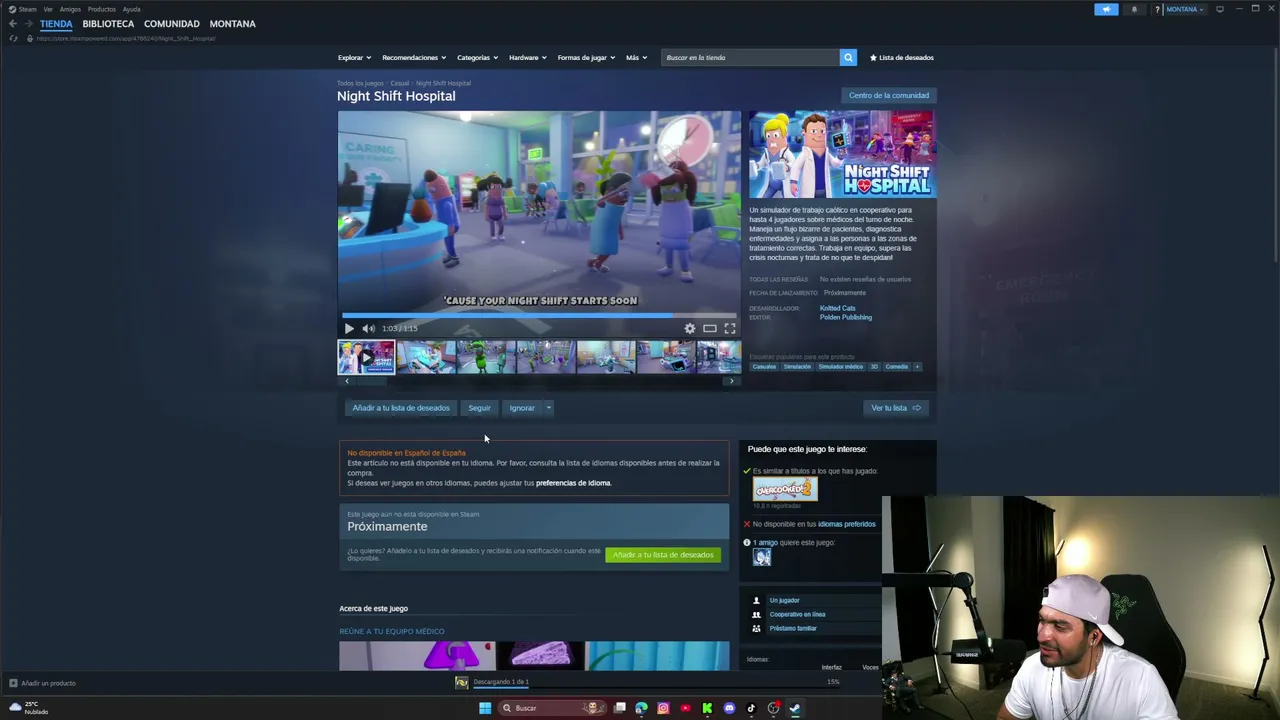Expand the Recomendaciones dropdown

tap(414, 57)
